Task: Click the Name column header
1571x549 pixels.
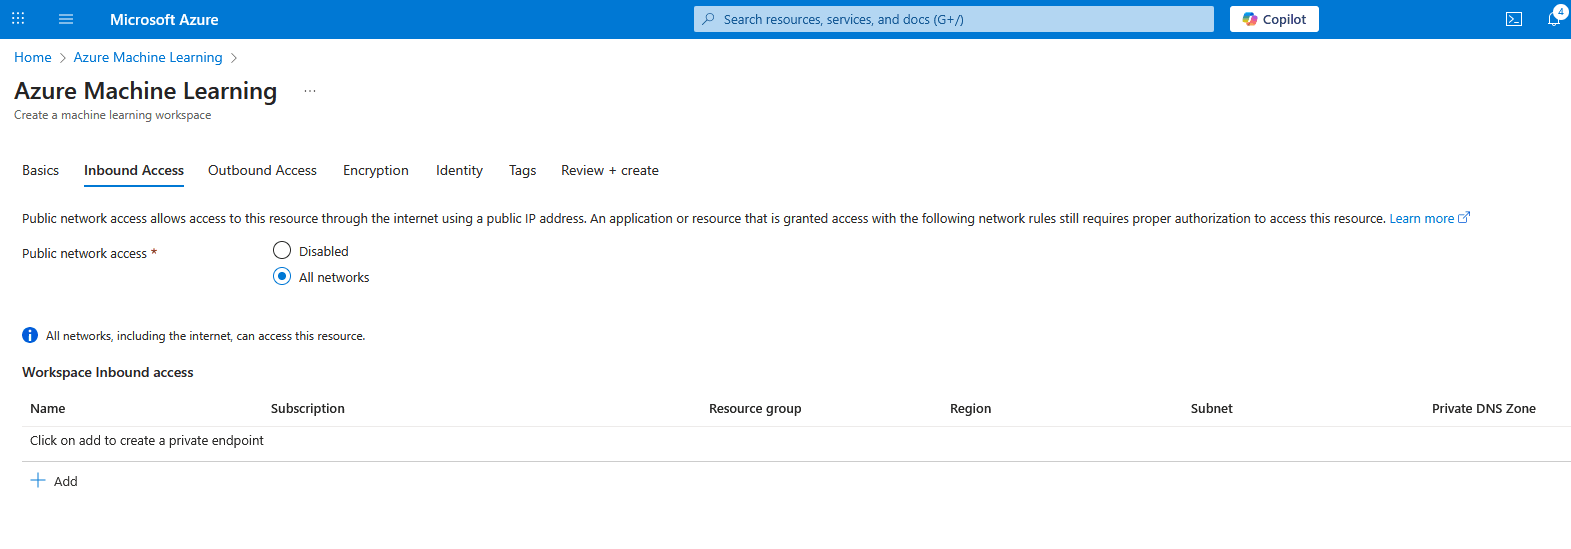Action: tap(48, 408)
